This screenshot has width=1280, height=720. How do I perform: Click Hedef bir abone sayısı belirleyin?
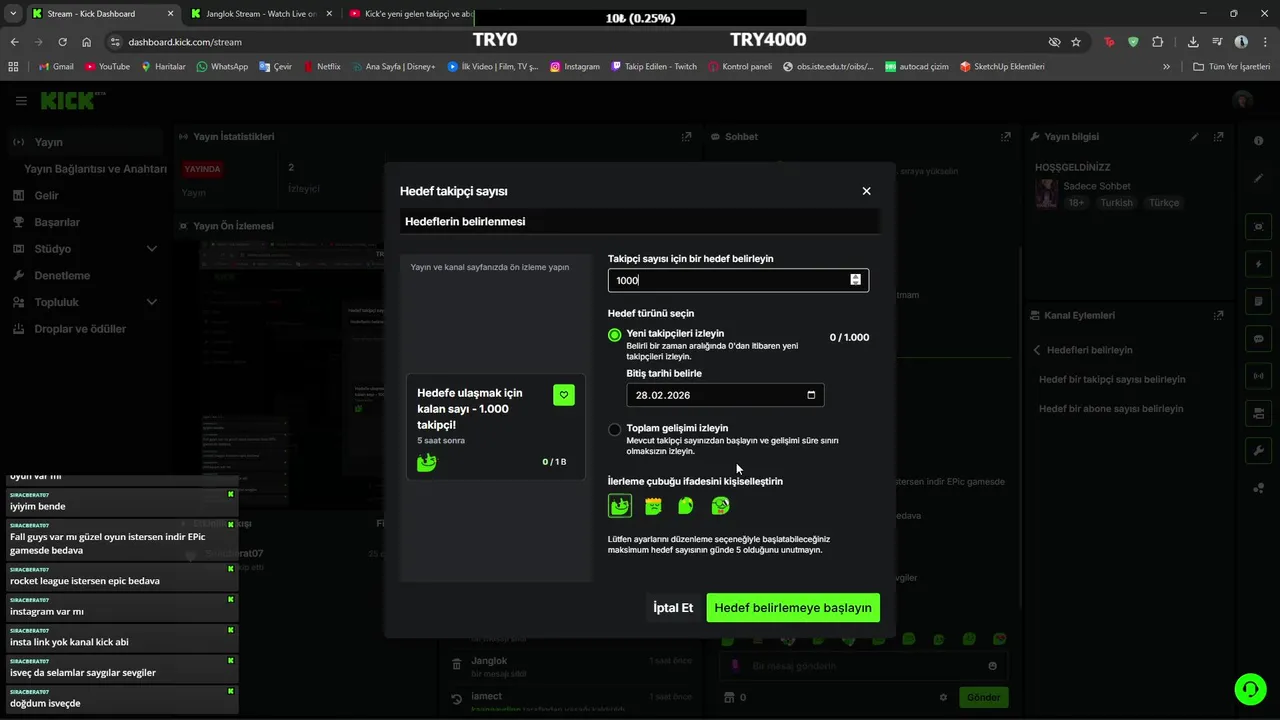tap(1111, 409)
